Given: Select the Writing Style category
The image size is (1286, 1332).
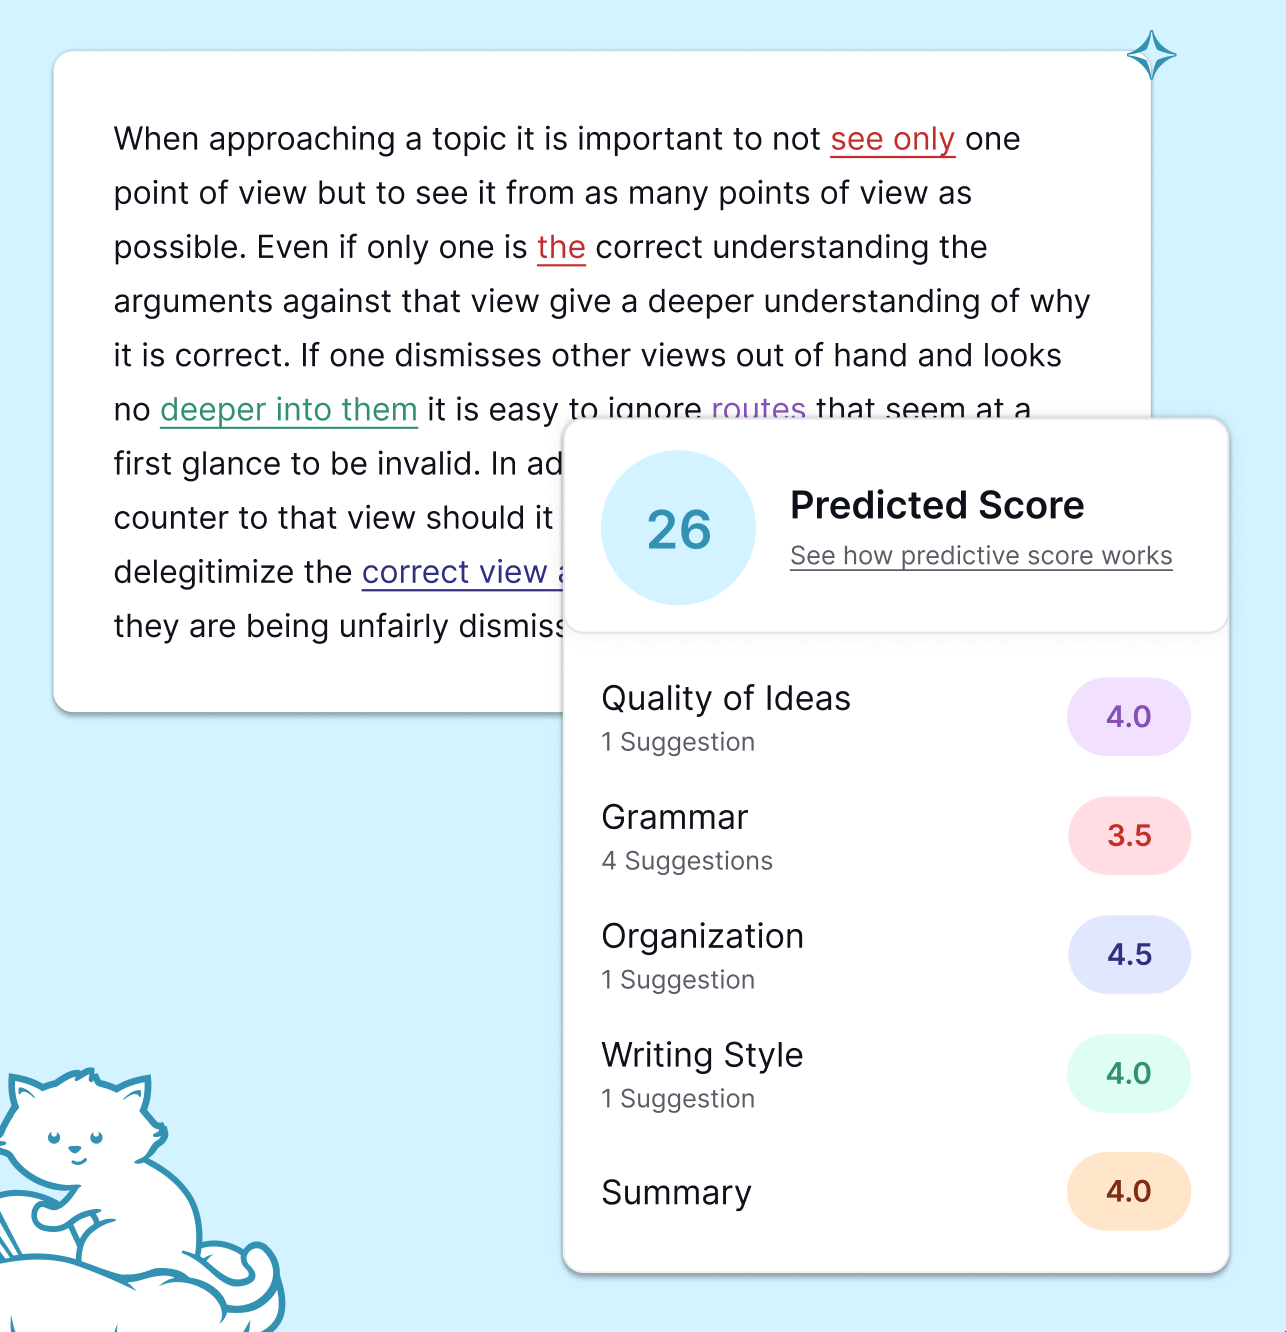Looking at the screenshot, I should pyautogui.click(x=702, y=1056).
